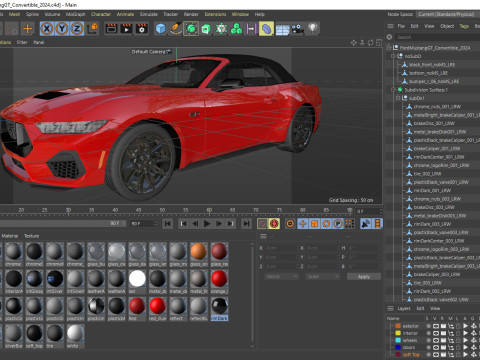Click the coordinate system icon beside Z
480x360 pixels.
click(x=93, y=29)
